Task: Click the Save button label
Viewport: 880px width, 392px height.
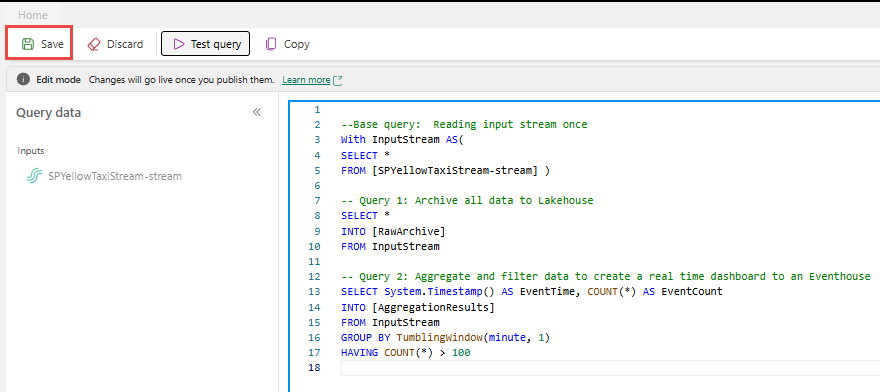Action: pyautogui.click(x=52, y=44)
